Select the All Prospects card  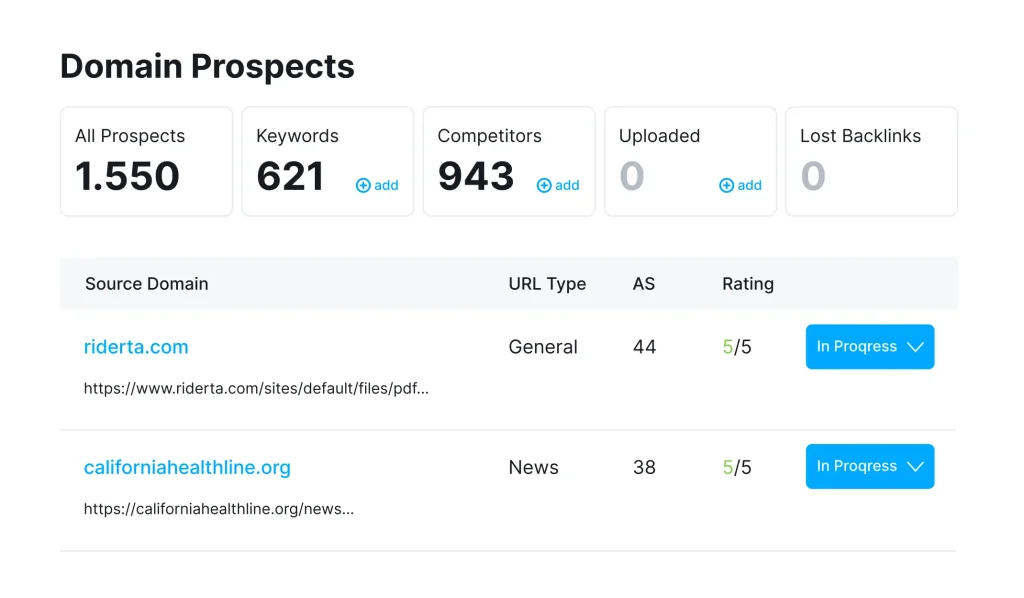coord(146,161)
